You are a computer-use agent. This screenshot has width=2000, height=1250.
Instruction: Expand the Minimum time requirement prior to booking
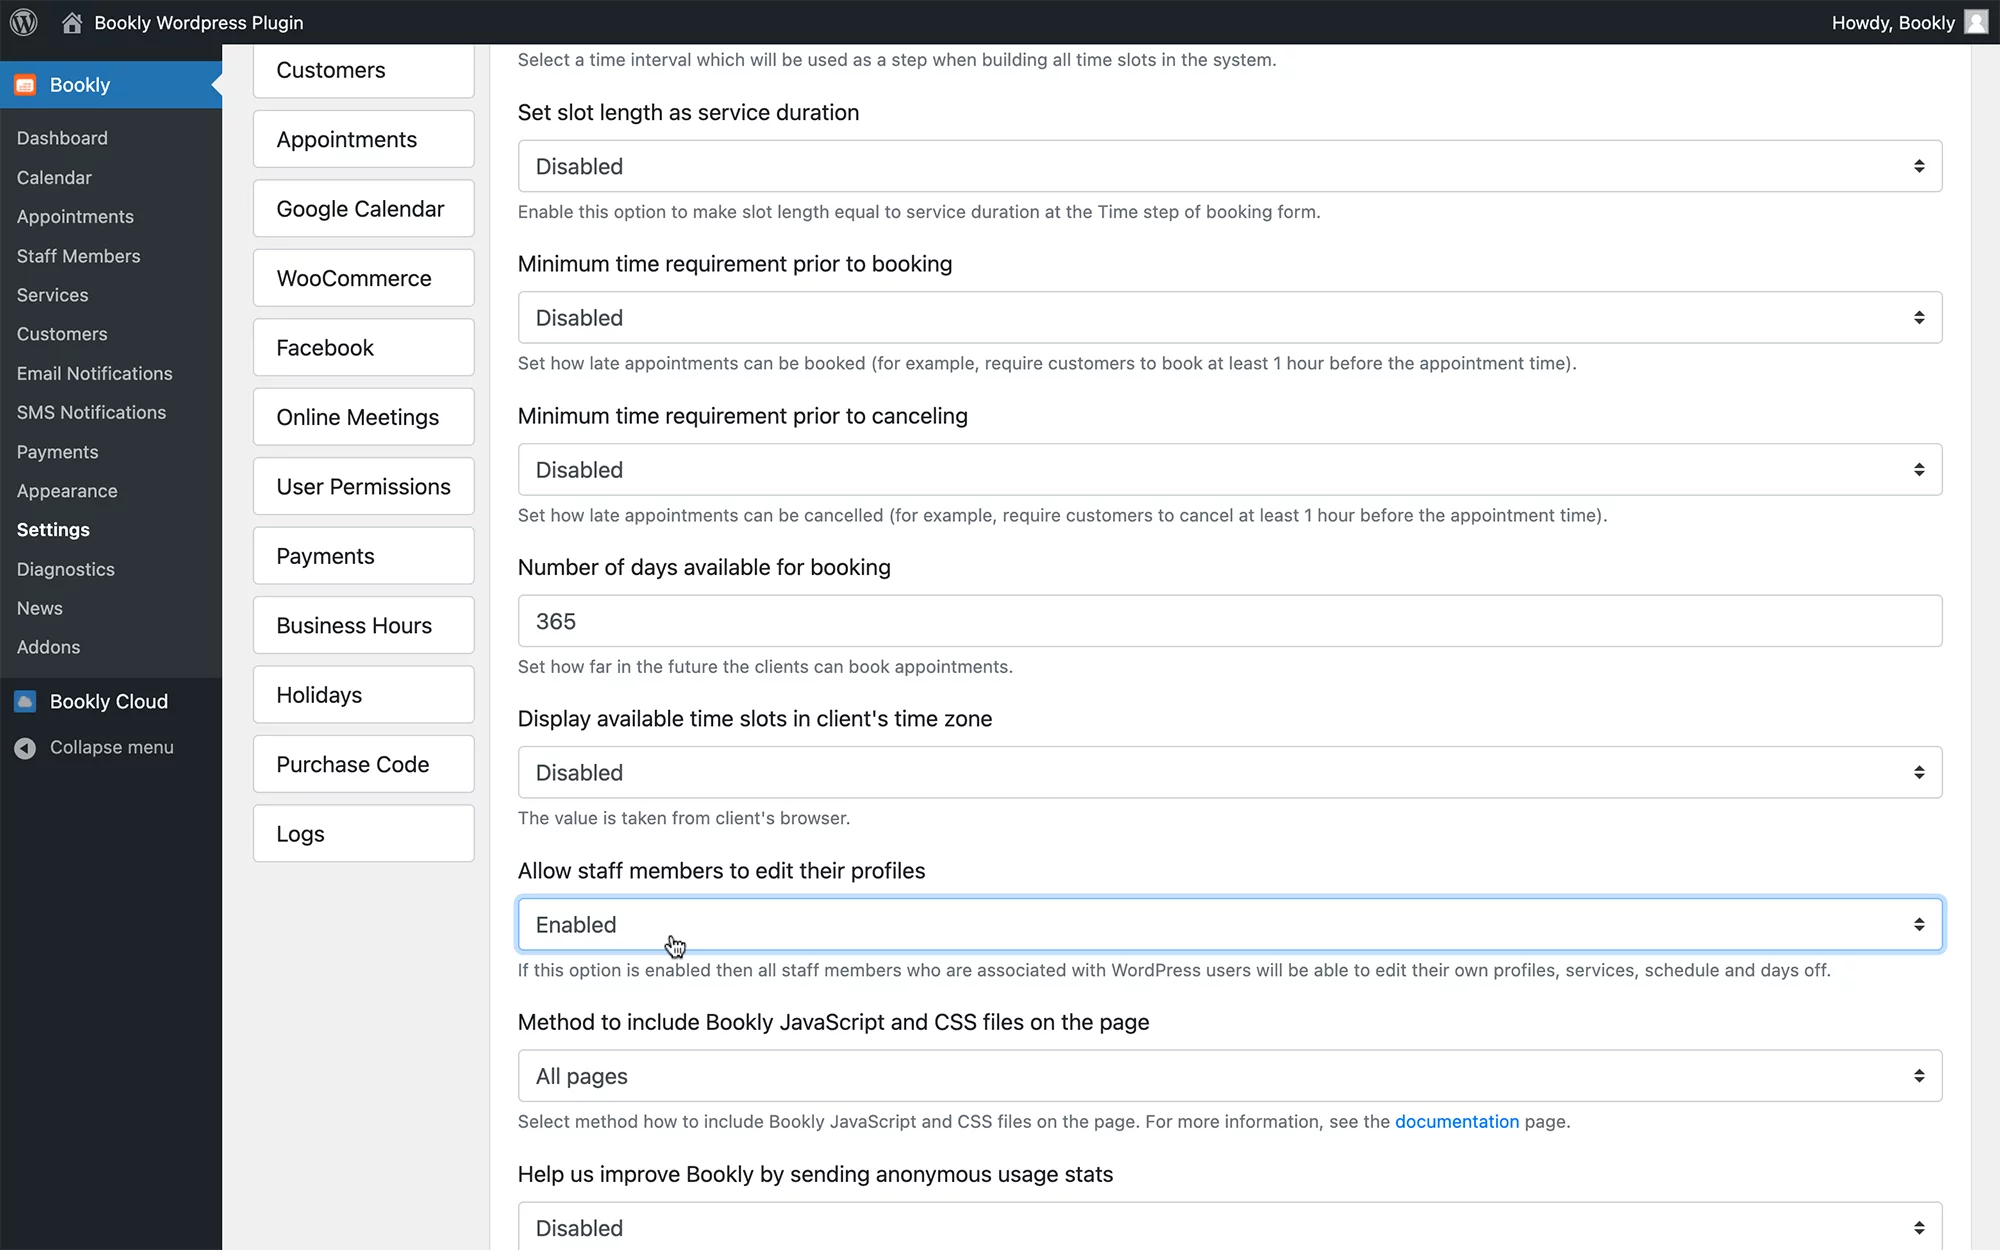point(1230,317)
